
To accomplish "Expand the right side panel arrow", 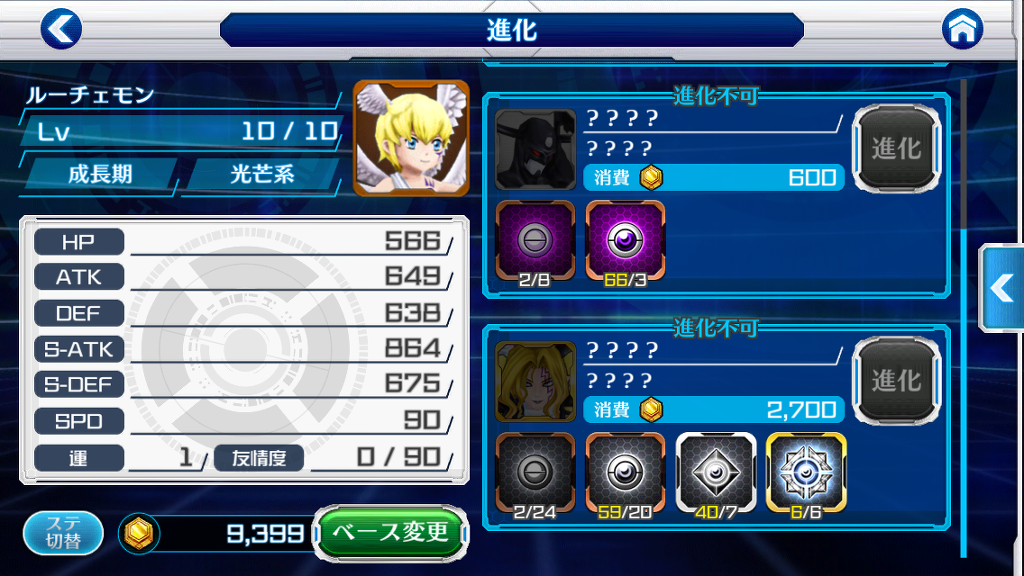I will [1002, 288].
